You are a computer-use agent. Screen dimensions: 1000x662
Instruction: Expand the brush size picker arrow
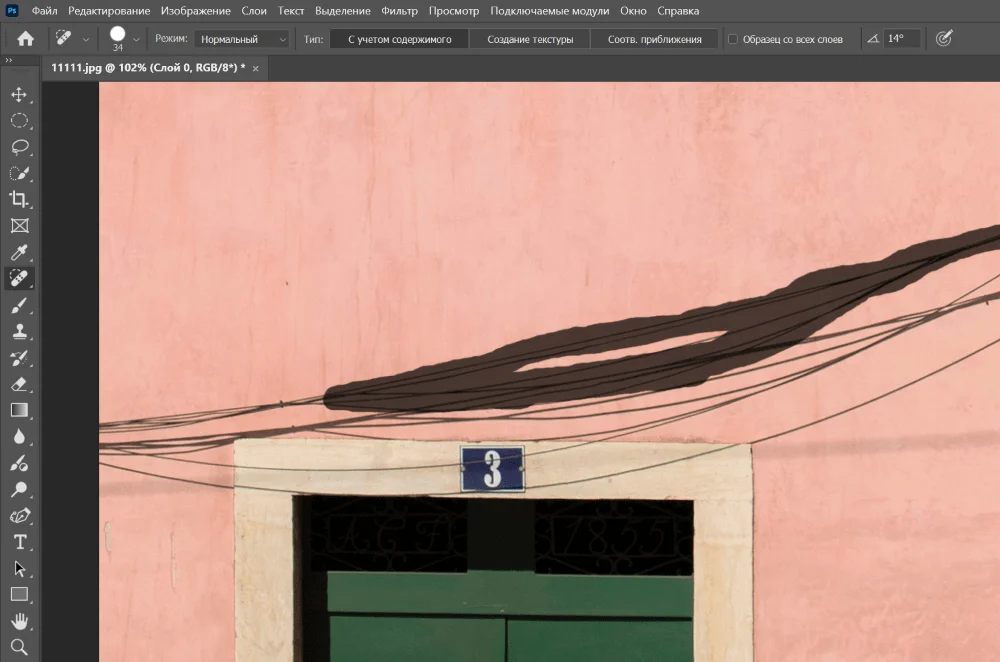point(136,39)
